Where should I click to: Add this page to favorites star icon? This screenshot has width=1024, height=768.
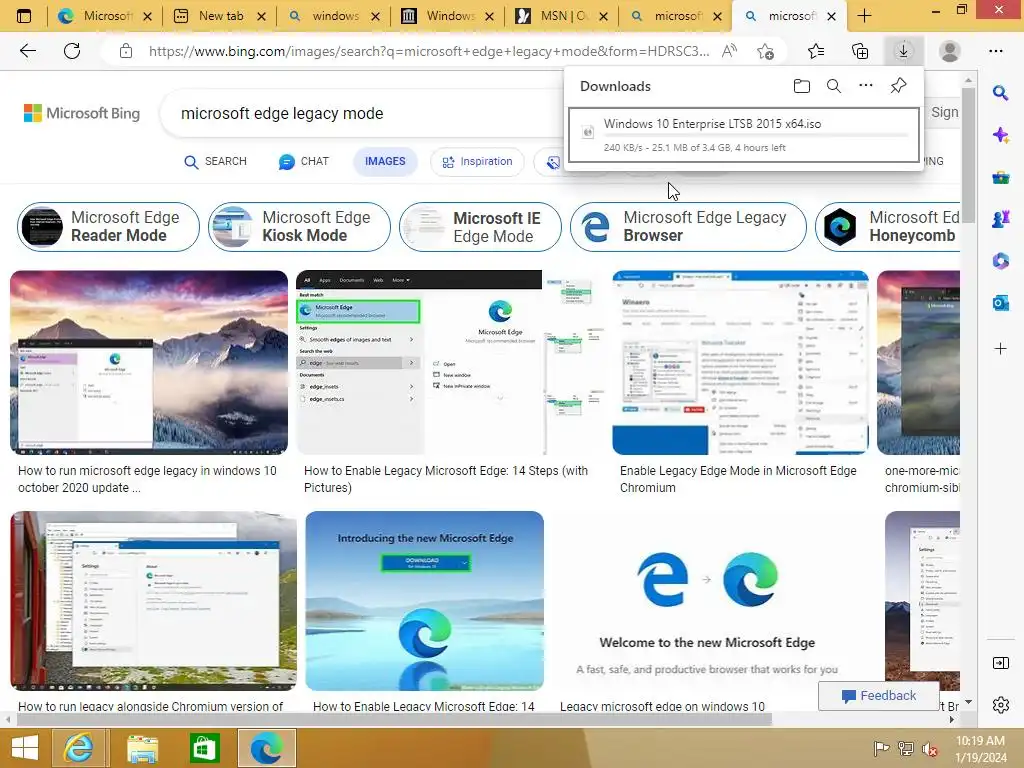[x=765, y=51]
